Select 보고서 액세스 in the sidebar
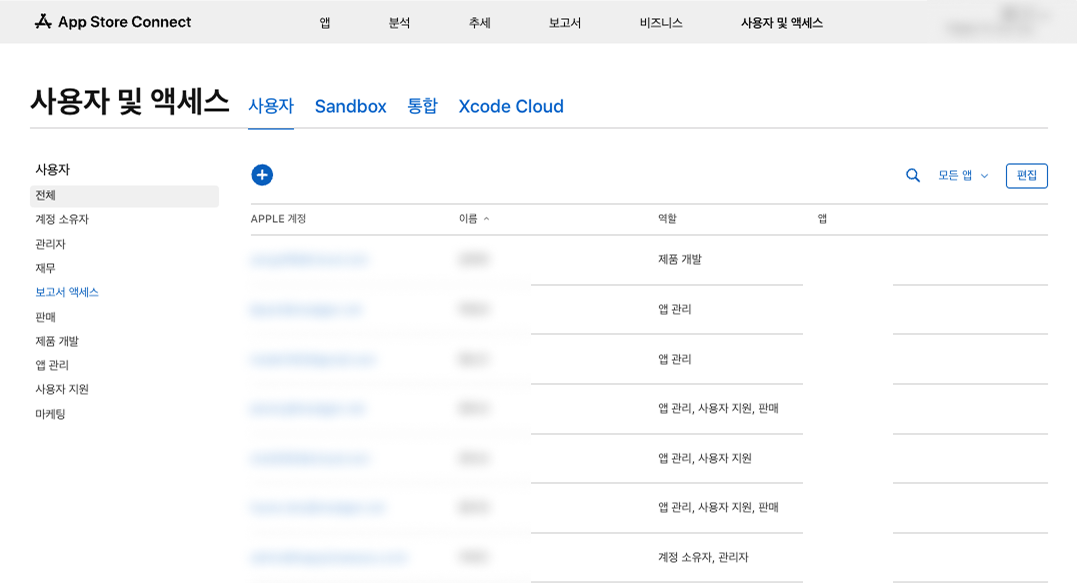 point(67,293)
